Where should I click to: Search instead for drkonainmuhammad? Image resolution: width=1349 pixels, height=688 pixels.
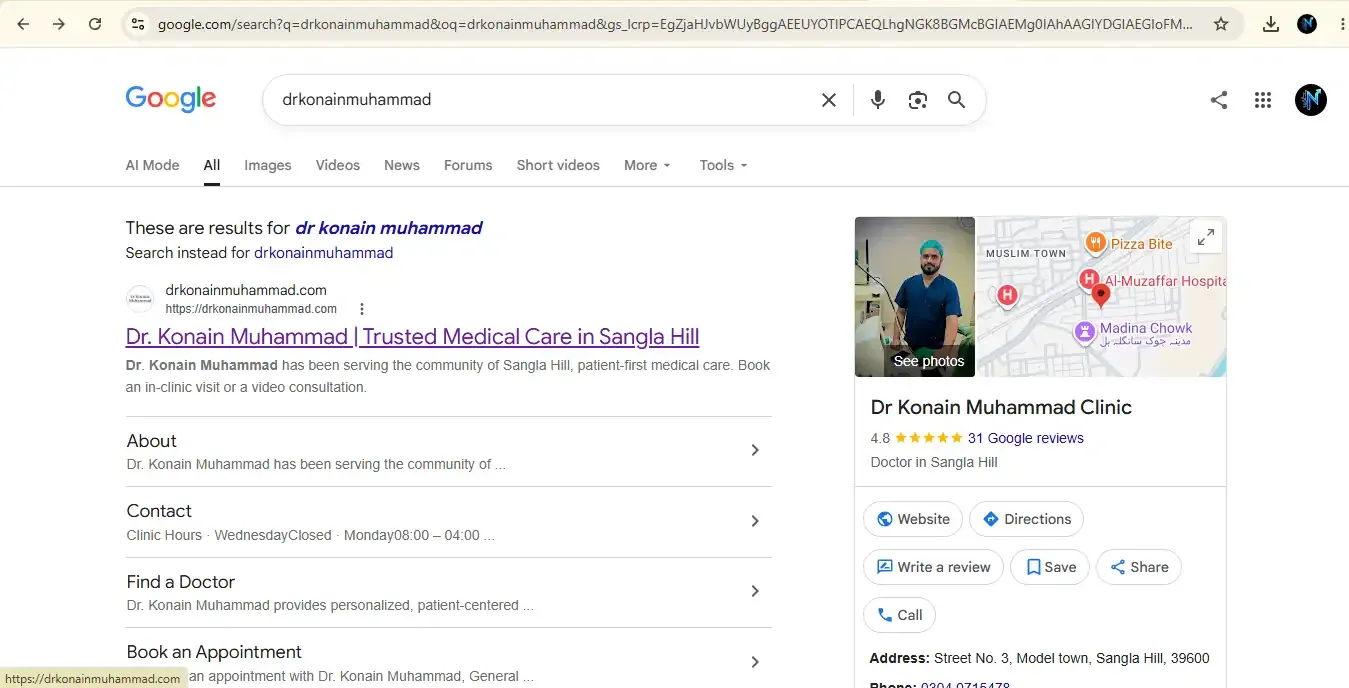tap(323, 253)
